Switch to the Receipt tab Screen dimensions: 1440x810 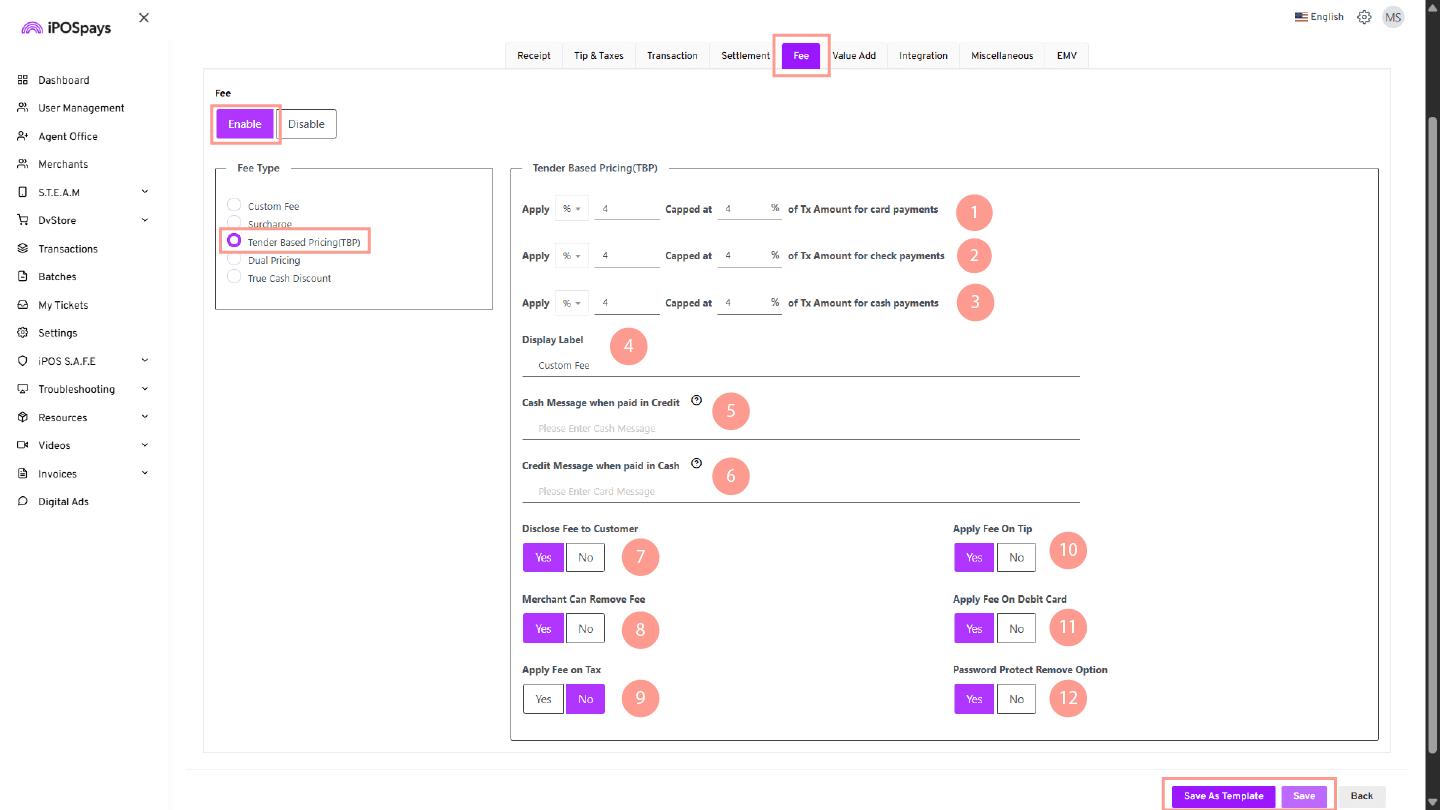coord(534,56)
